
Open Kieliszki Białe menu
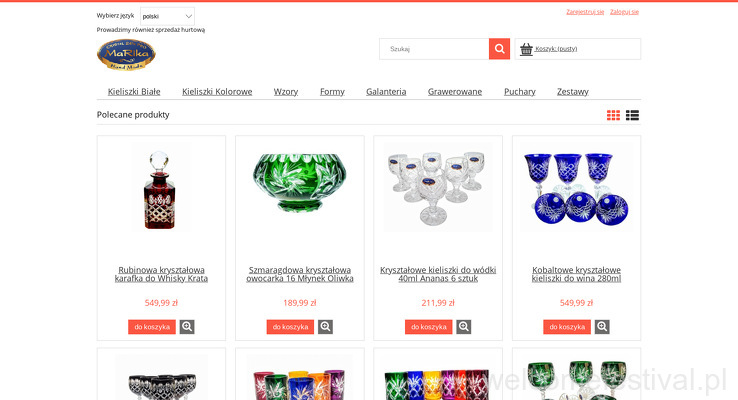click(134, 92)
